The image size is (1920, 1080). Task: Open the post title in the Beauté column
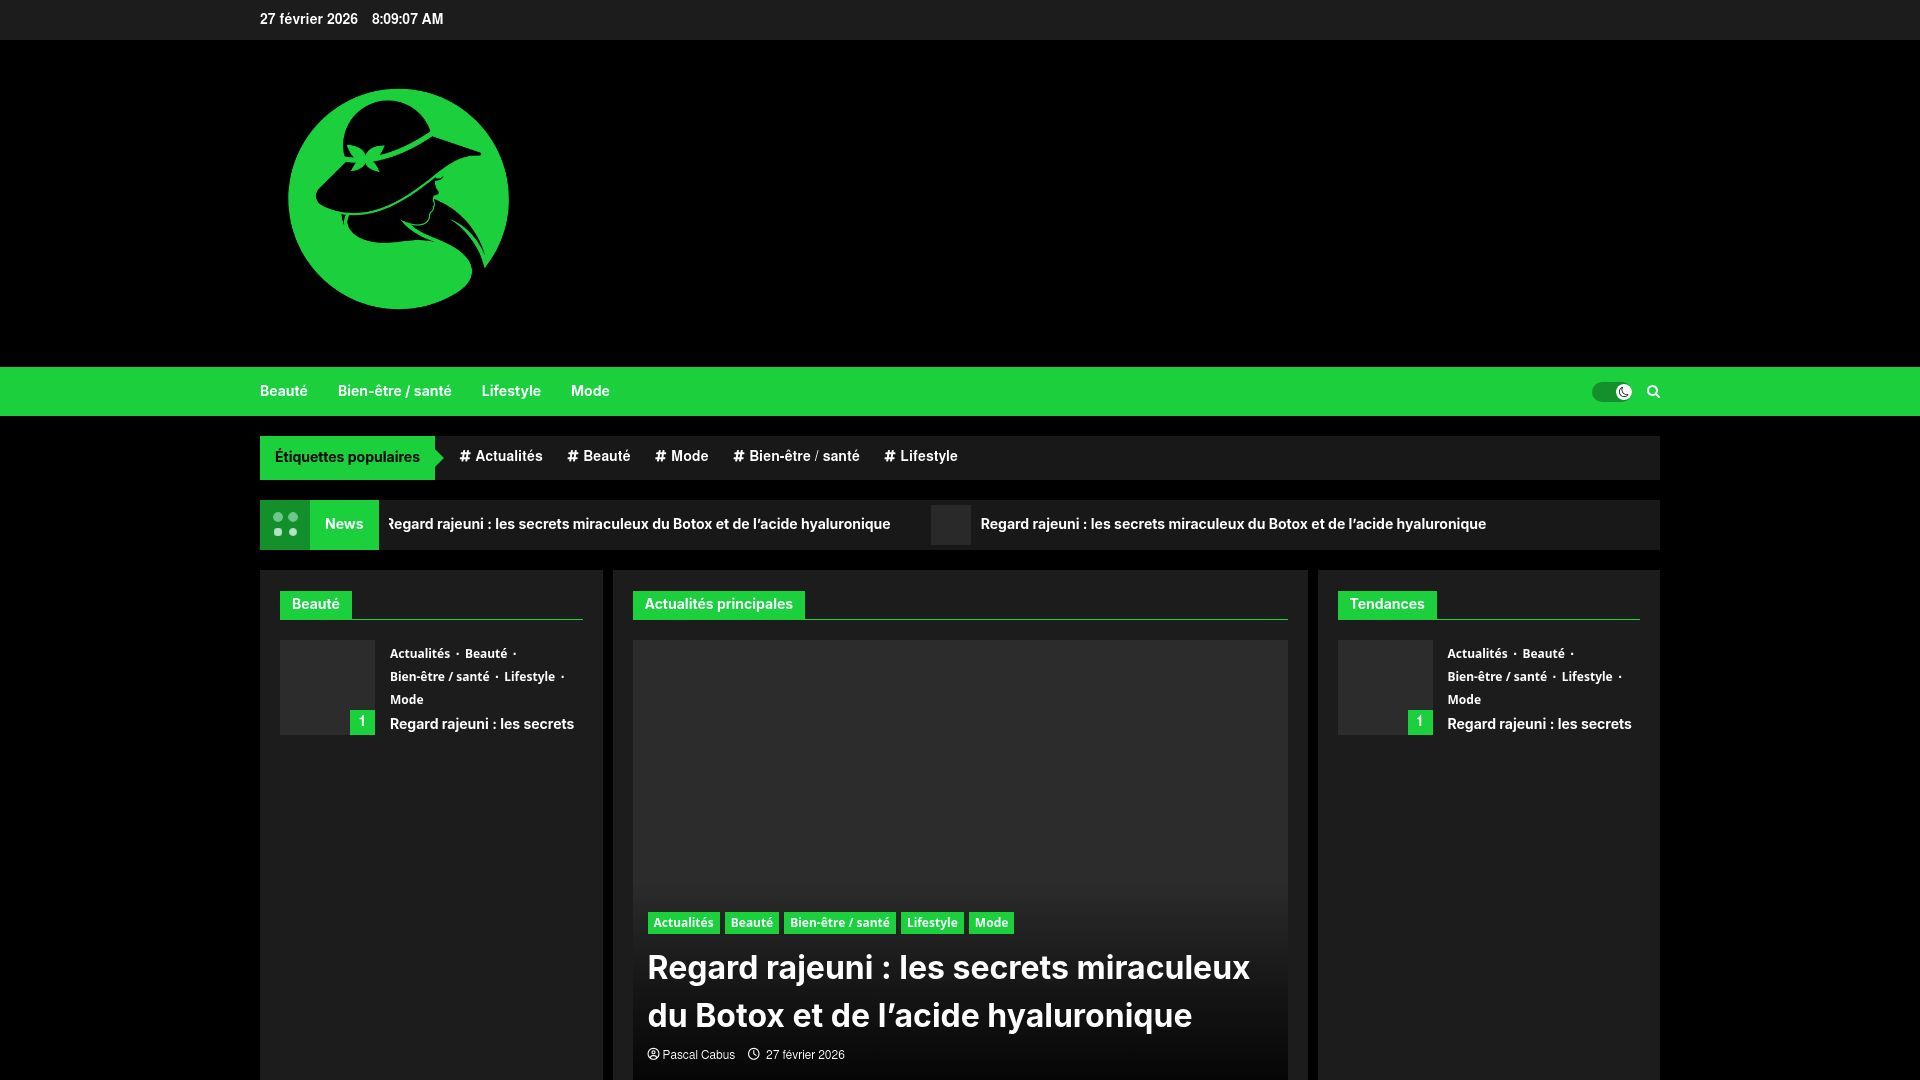482,724
